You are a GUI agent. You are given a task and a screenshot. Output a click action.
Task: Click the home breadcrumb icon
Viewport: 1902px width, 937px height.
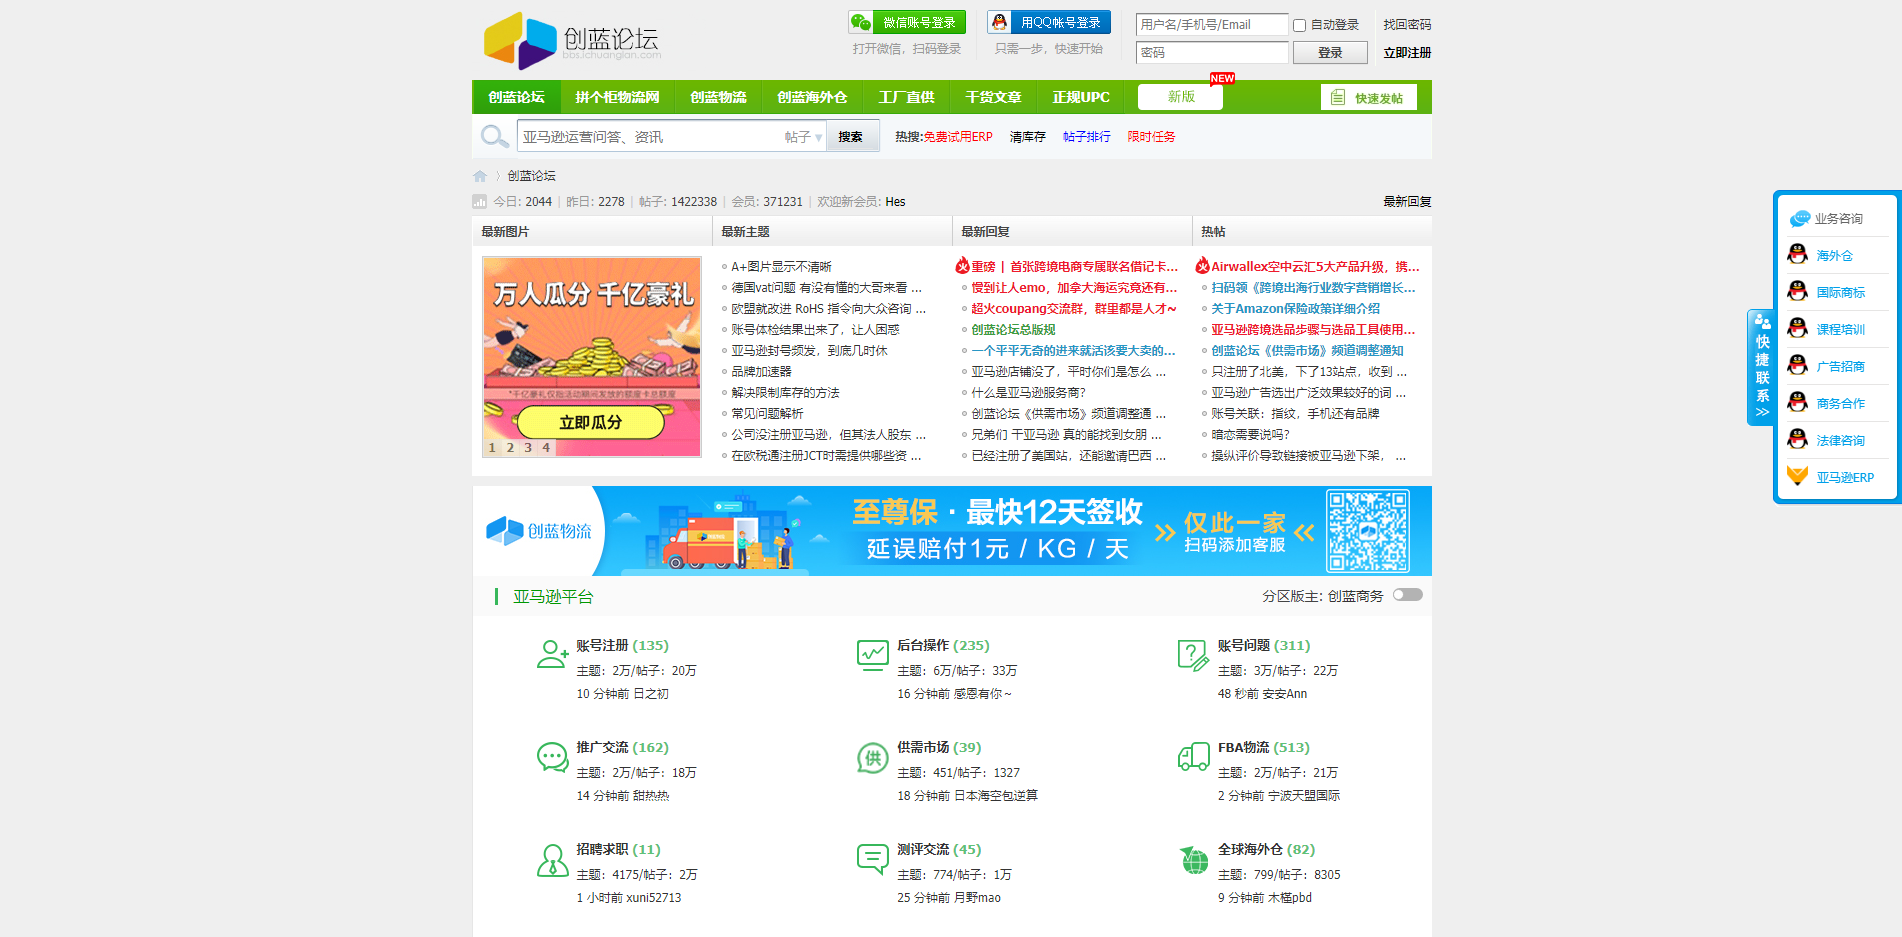480,176
